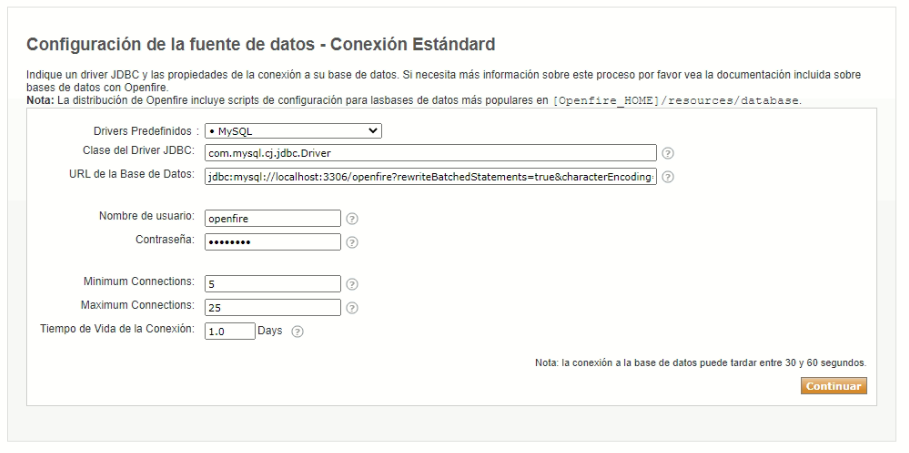
Task: Focus the Minimum Connections input
Action: pos(272,284)
